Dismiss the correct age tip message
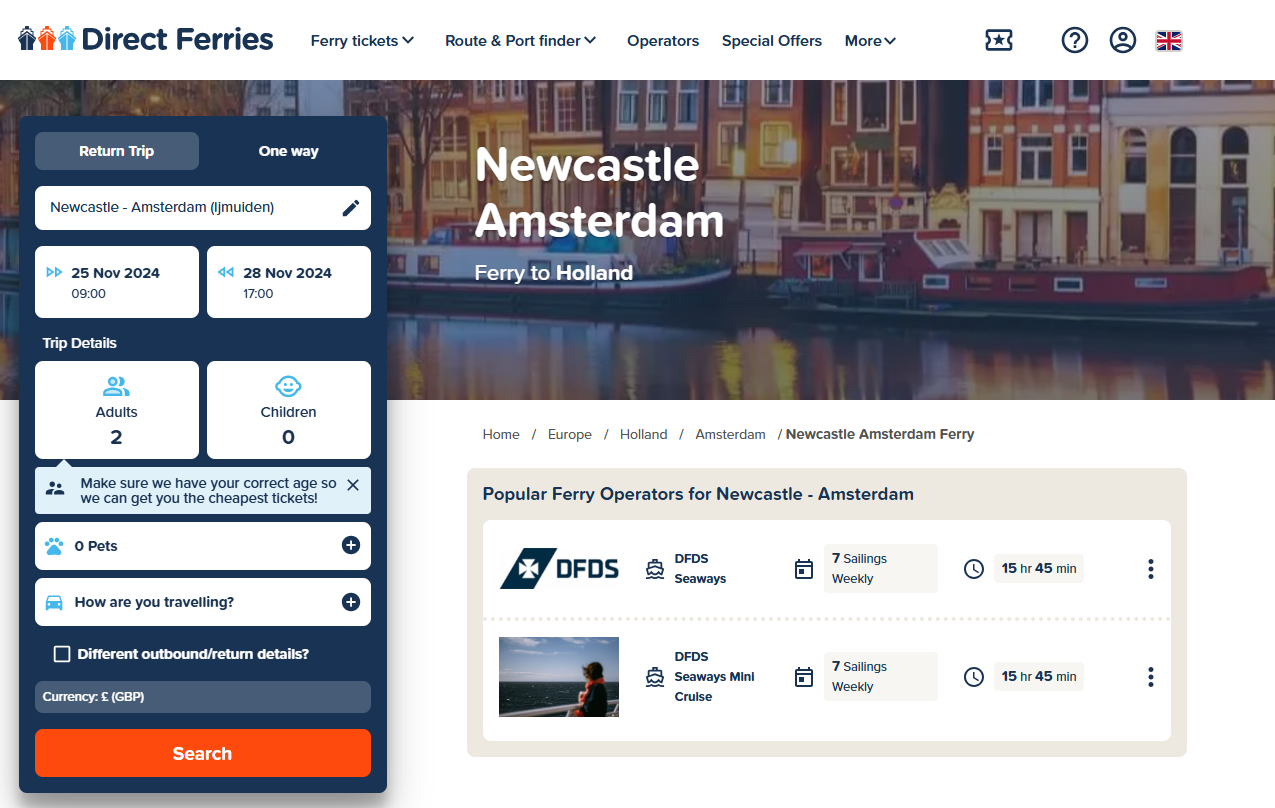The image size is (1275, 808). click(x=352, y=485)
